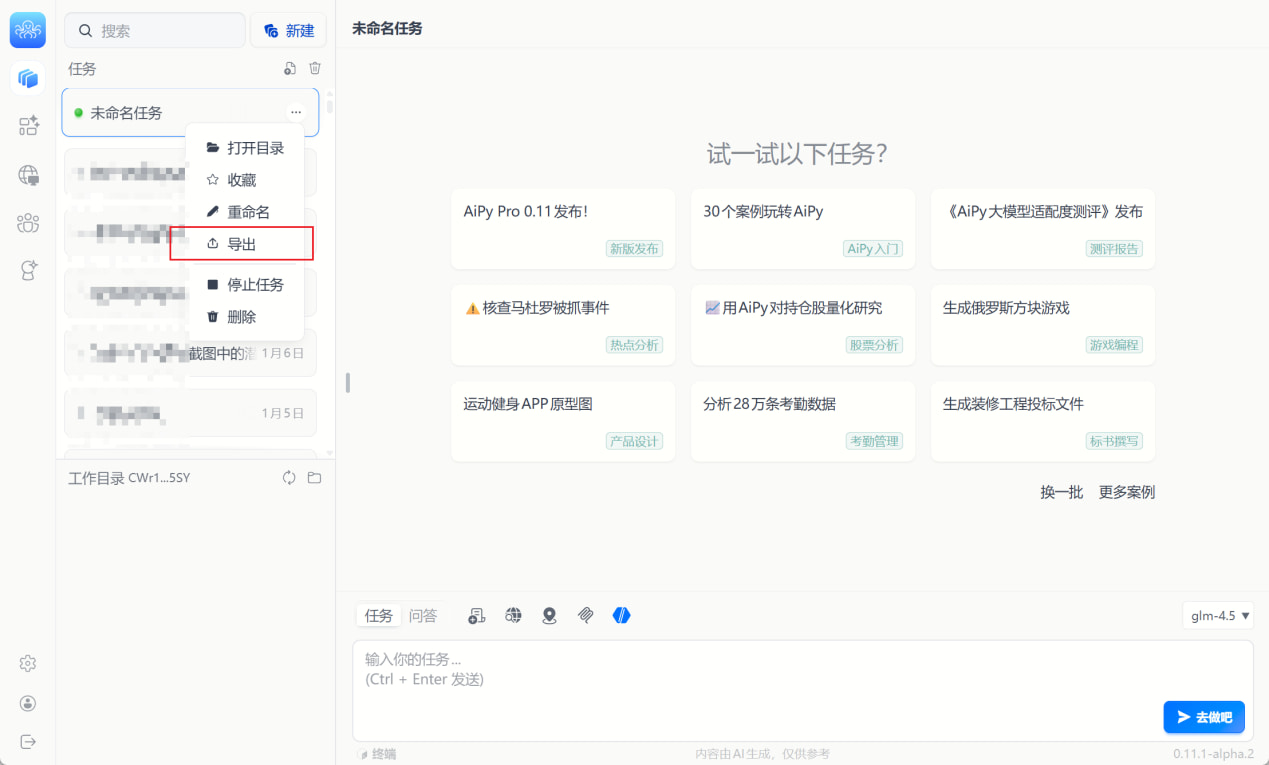Open card 运动健身APP原型图
Viewport: 1269px width, 765px height.
click(563, 421)
